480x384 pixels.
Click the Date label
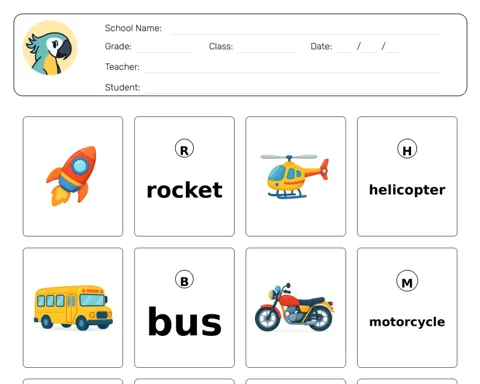point(321,46)
